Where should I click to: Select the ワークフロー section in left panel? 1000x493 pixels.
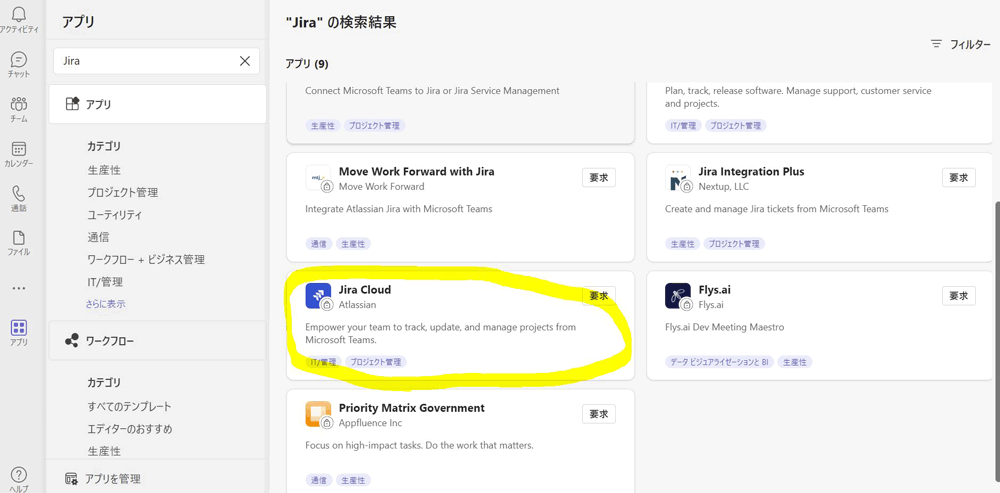(158, 341)
